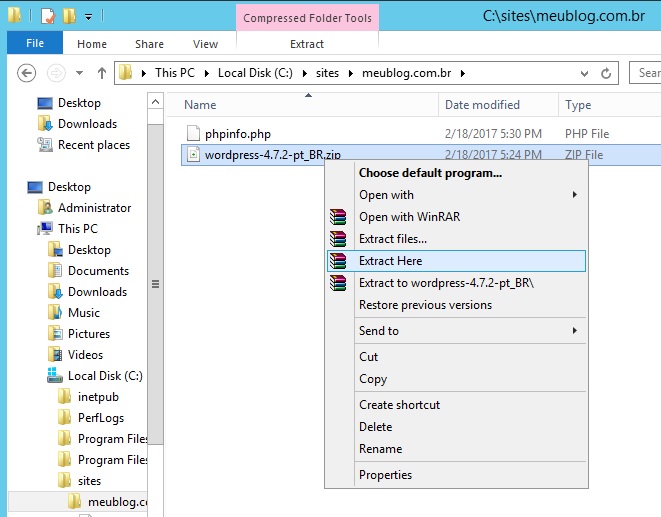Select Open with WinRAR
The image size is (661, 517).
(457, 217)
